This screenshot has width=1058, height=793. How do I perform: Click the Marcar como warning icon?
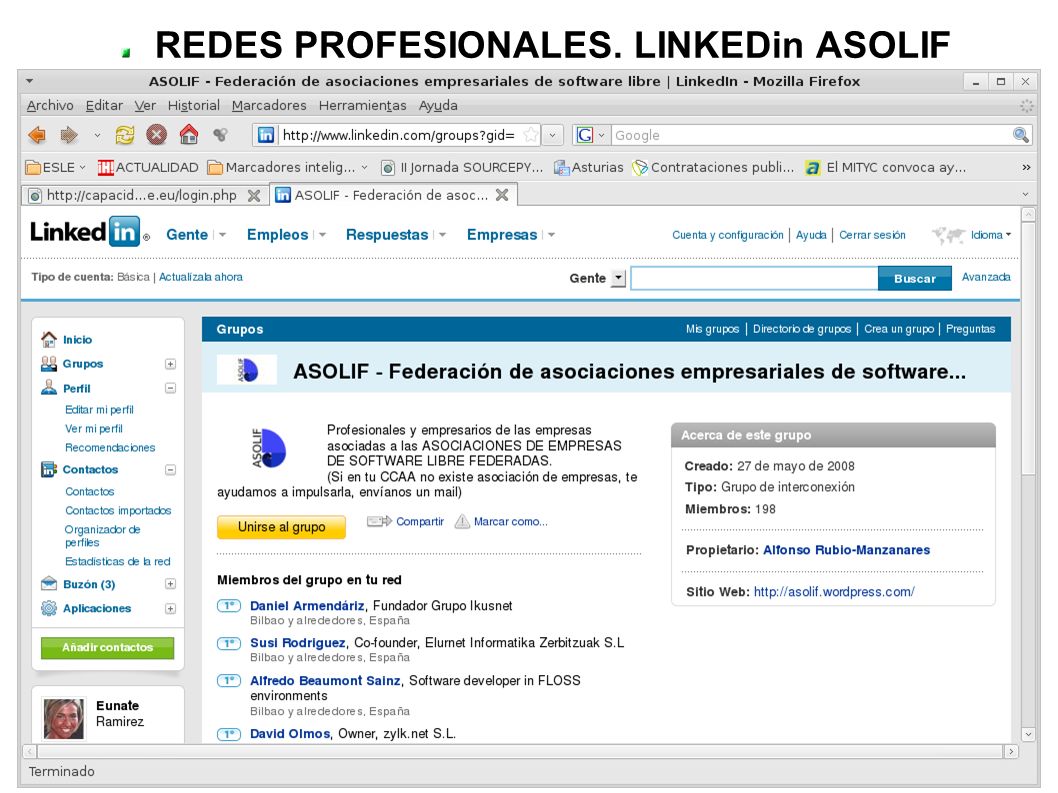[462, 521]
